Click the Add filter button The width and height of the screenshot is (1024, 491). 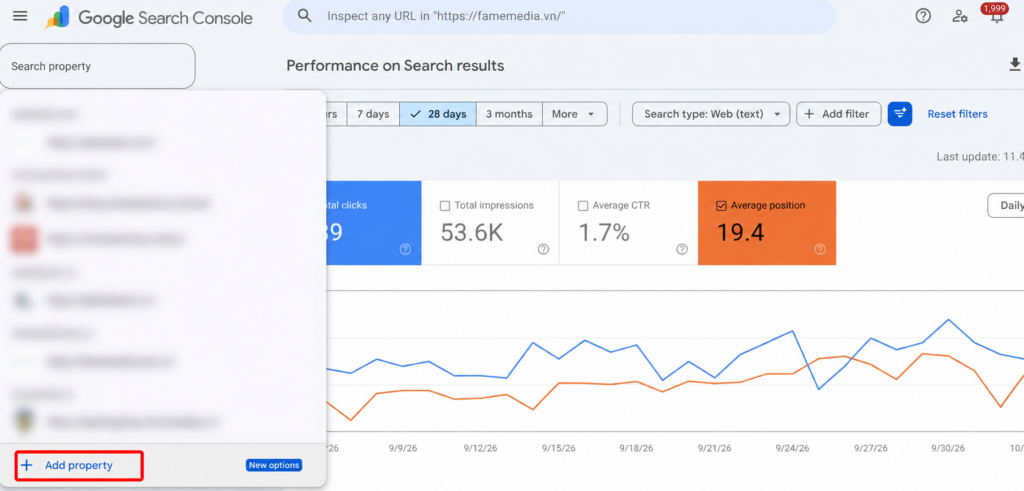[839, 114]
